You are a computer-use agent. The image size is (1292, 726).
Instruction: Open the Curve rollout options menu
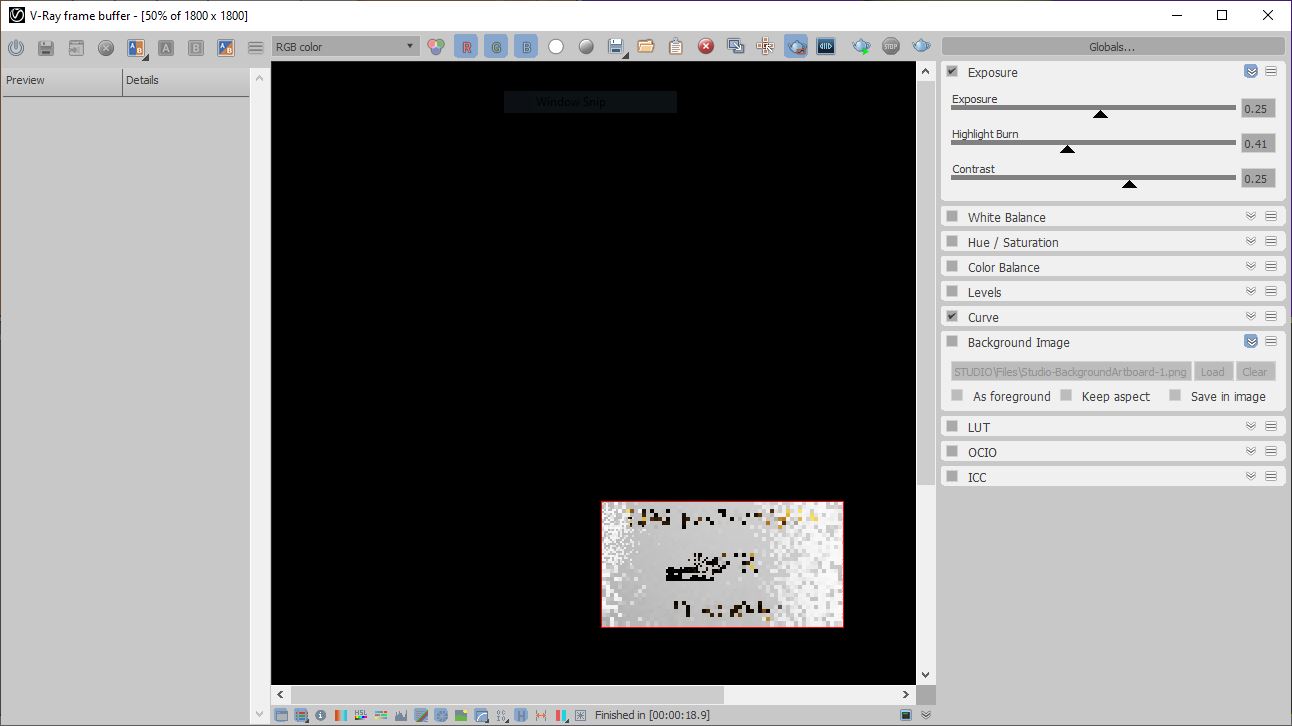[x=1271, y=317]
